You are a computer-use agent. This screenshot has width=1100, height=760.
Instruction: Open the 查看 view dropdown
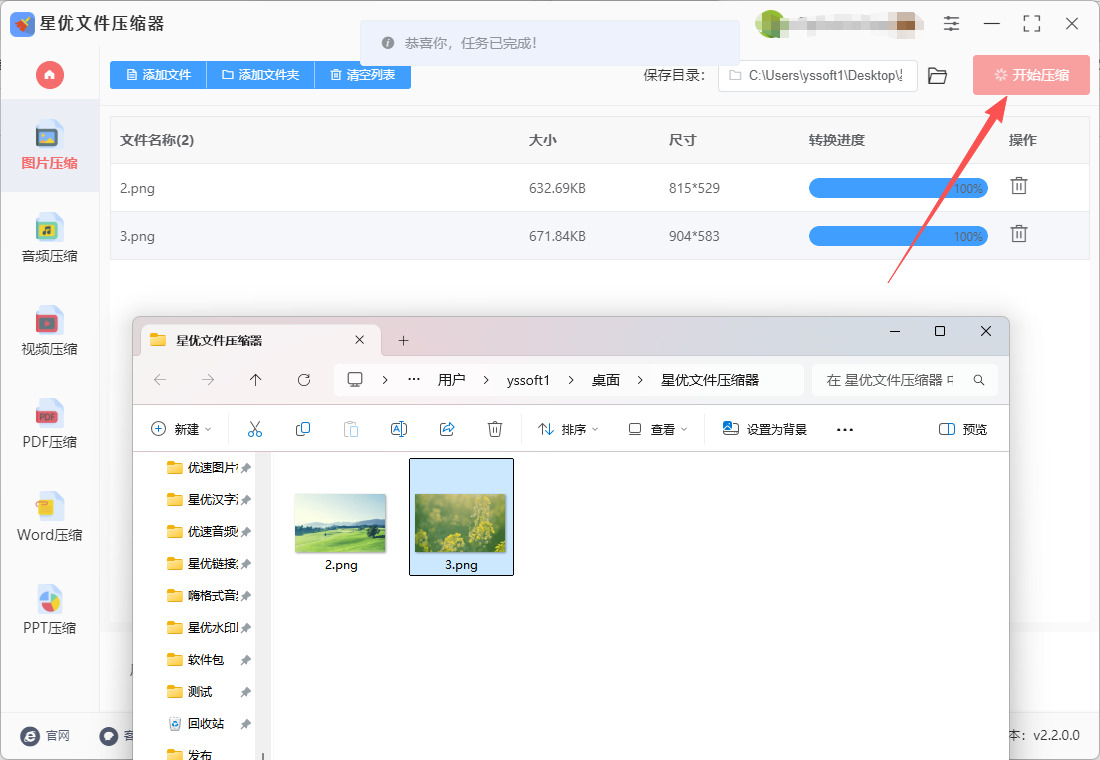tap(658, 429)
